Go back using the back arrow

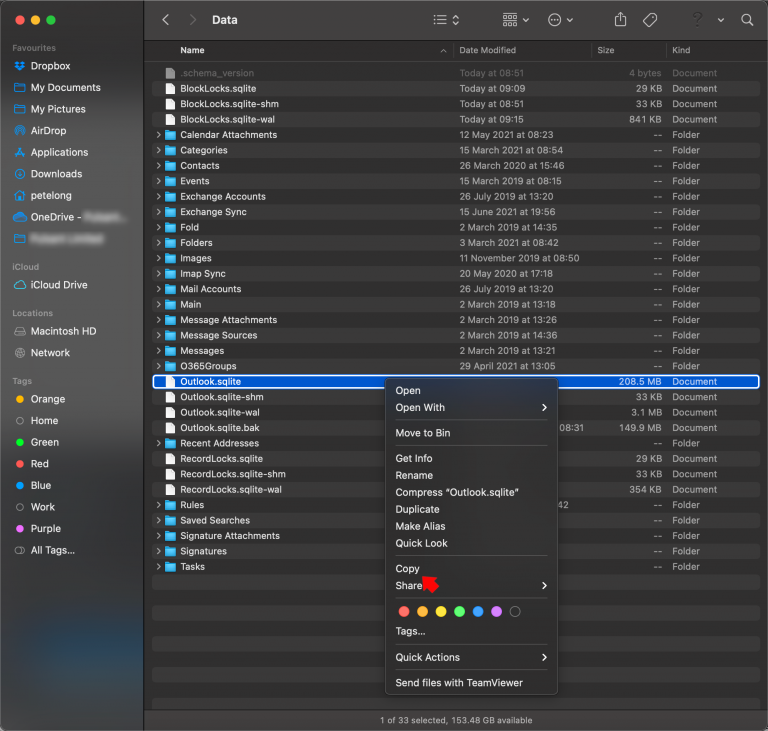[166, 20]
